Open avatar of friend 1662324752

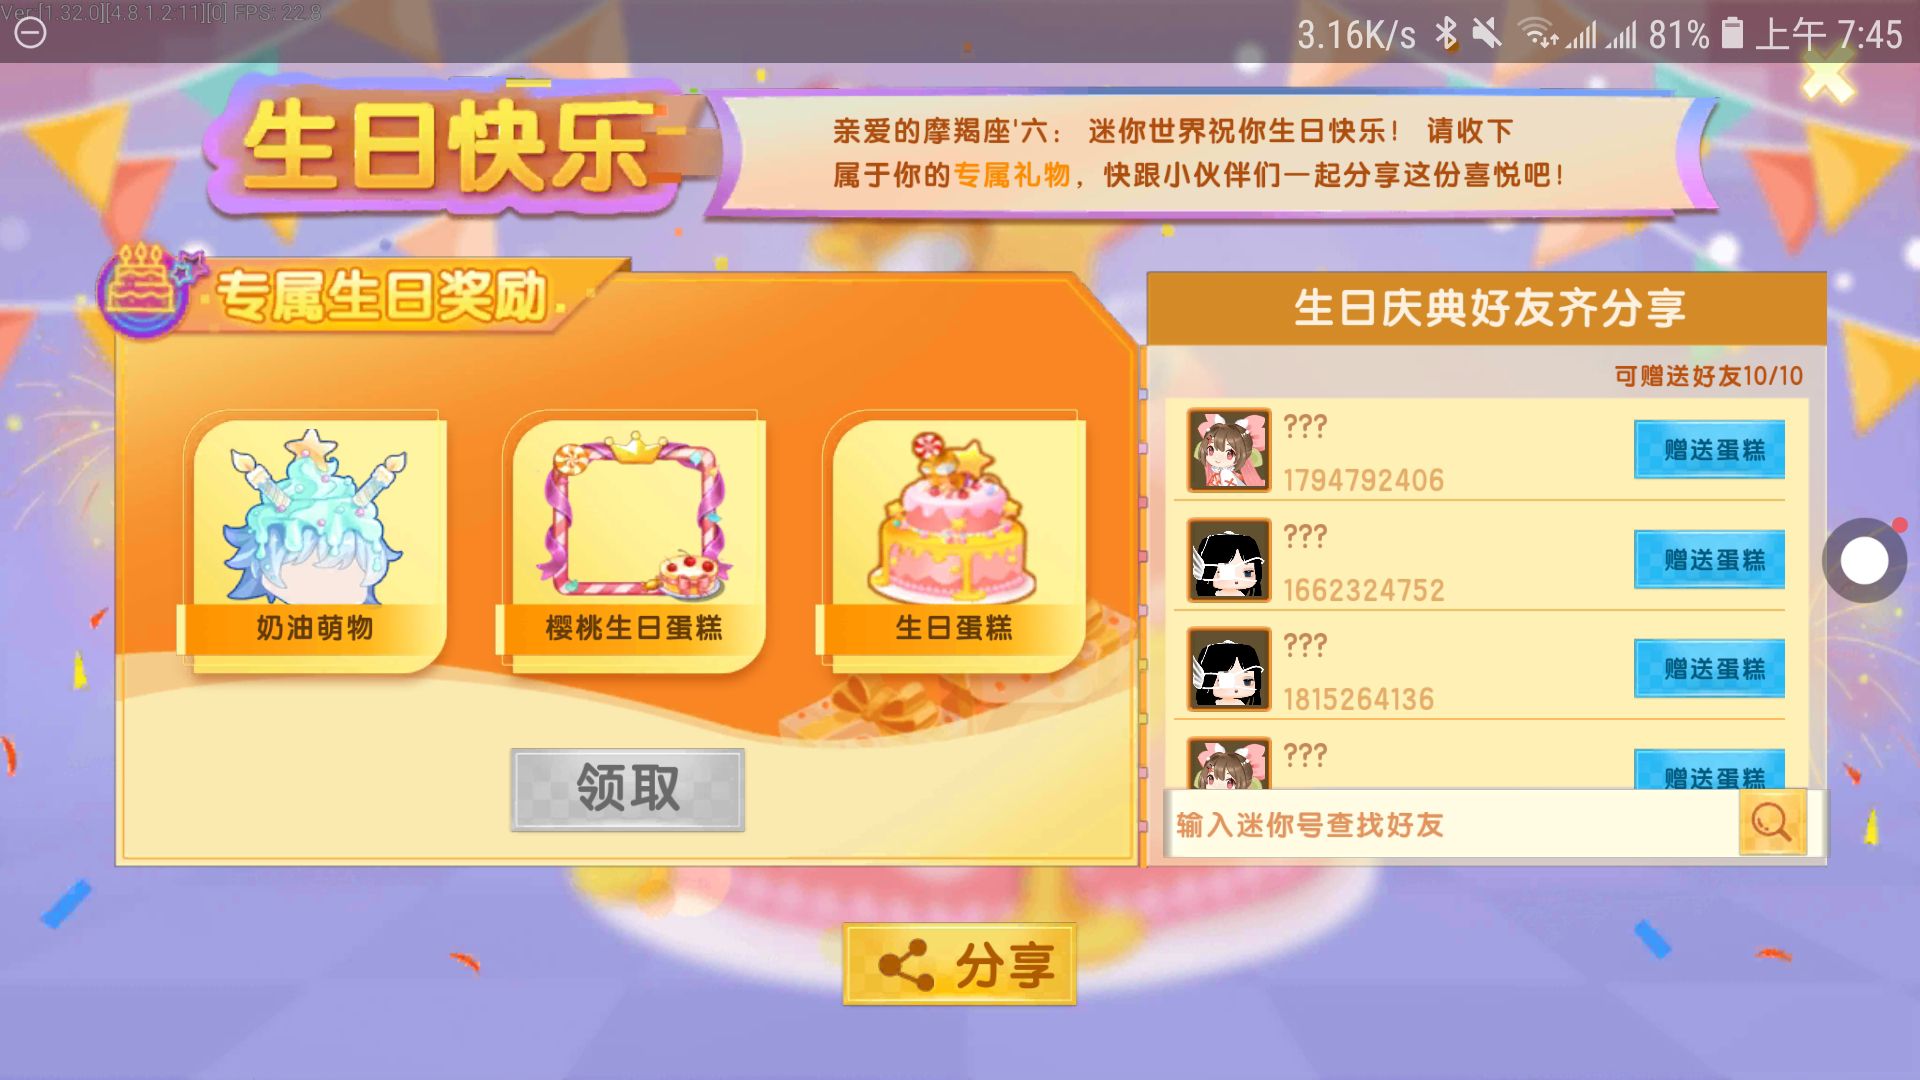click(x=1229, y=560)
